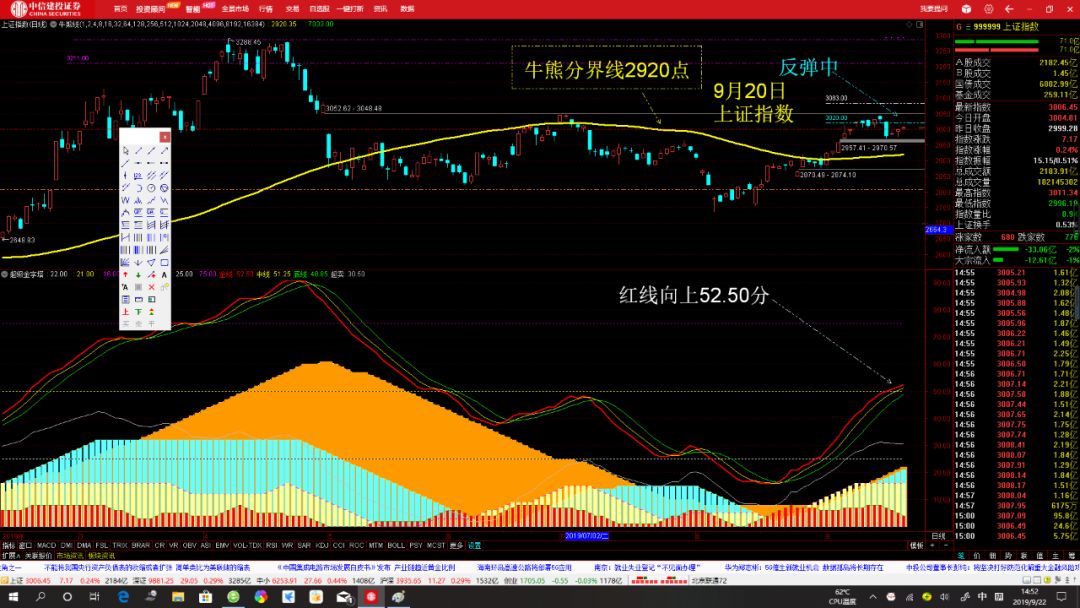Image resolution: width=1080 pixels, height=608 pixels.
Task: Select the arc drawing tool in palette
Action: 138,188
